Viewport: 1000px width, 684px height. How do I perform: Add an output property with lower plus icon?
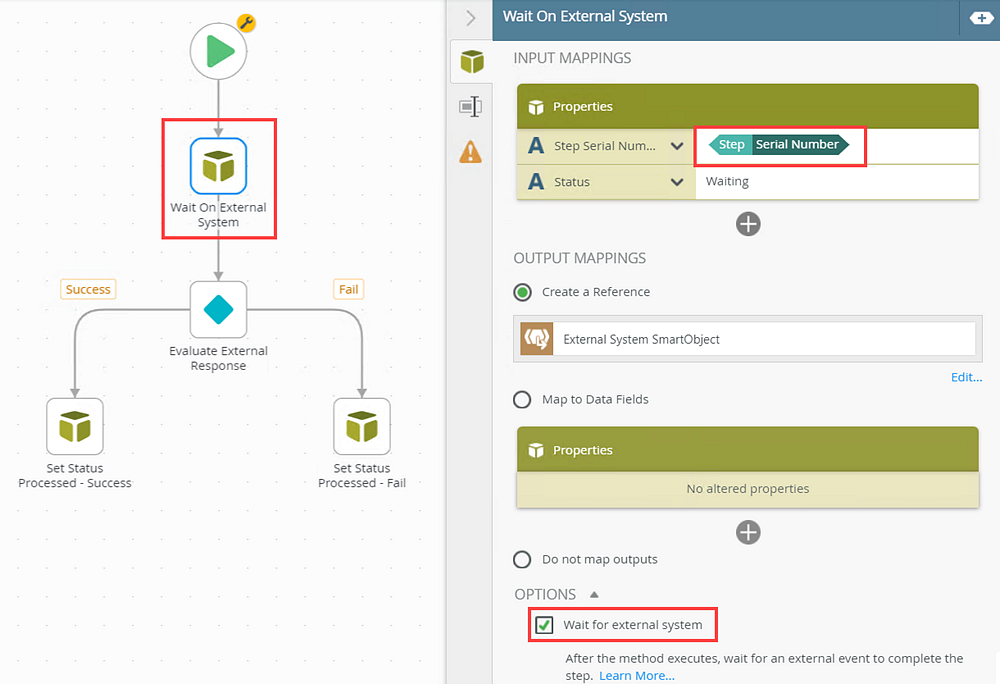coord(748,532)
